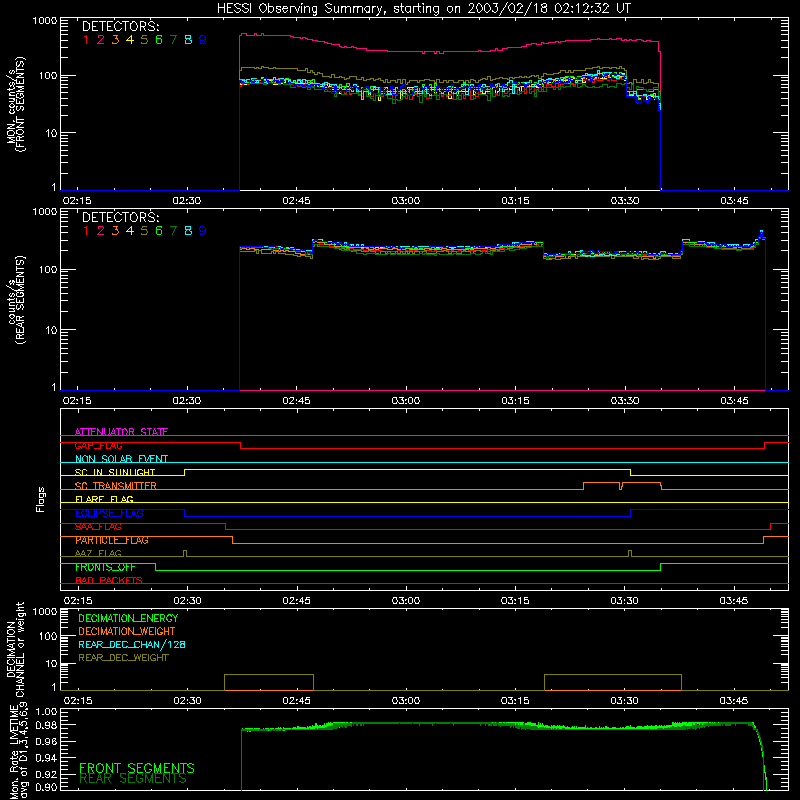
Task: Click detector 4 legend number in front segments plot
Action: pos(130,39)
